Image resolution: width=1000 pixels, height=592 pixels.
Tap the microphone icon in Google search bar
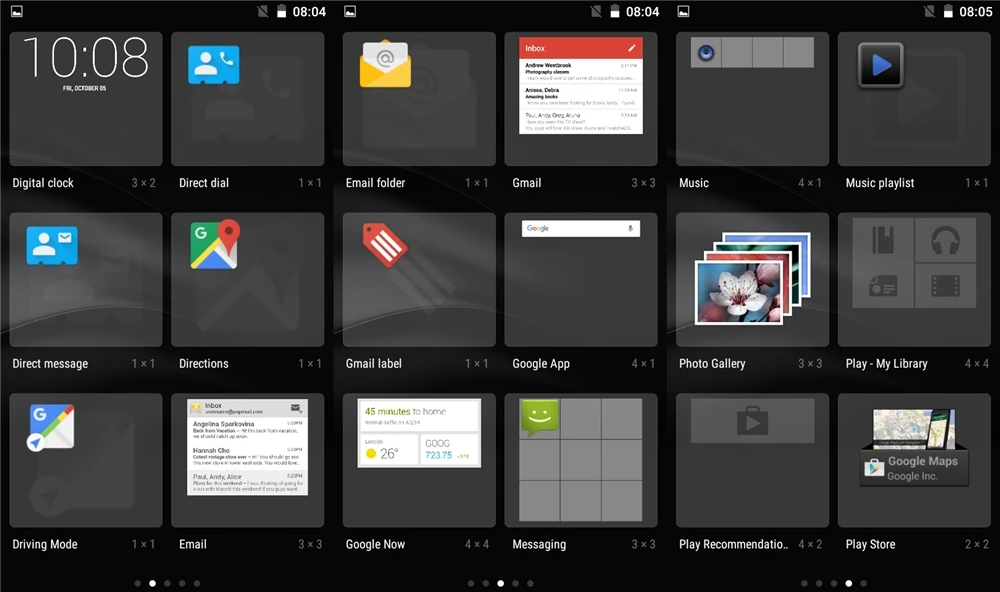(x=630, y=228)
